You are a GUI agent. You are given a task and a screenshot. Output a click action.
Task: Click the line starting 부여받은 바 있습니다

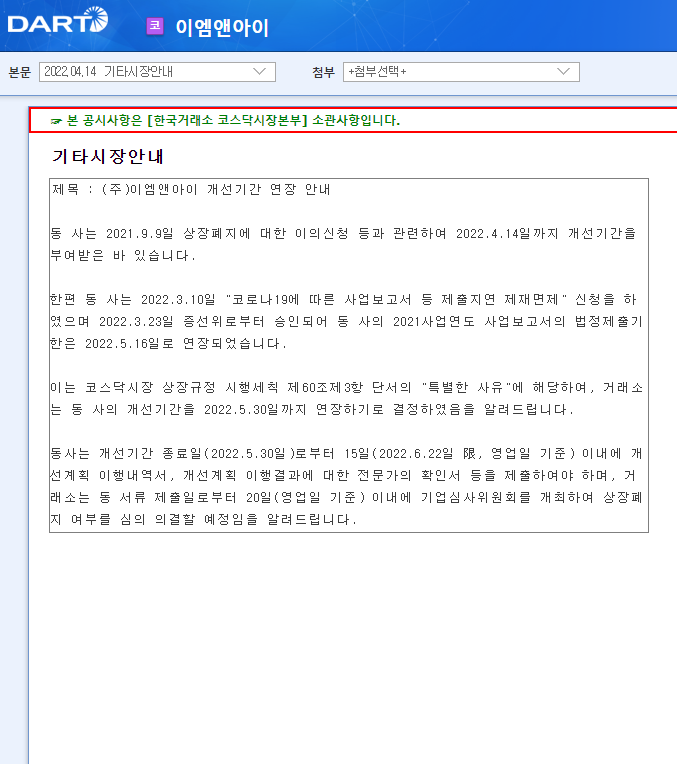[x=123, y=255]
